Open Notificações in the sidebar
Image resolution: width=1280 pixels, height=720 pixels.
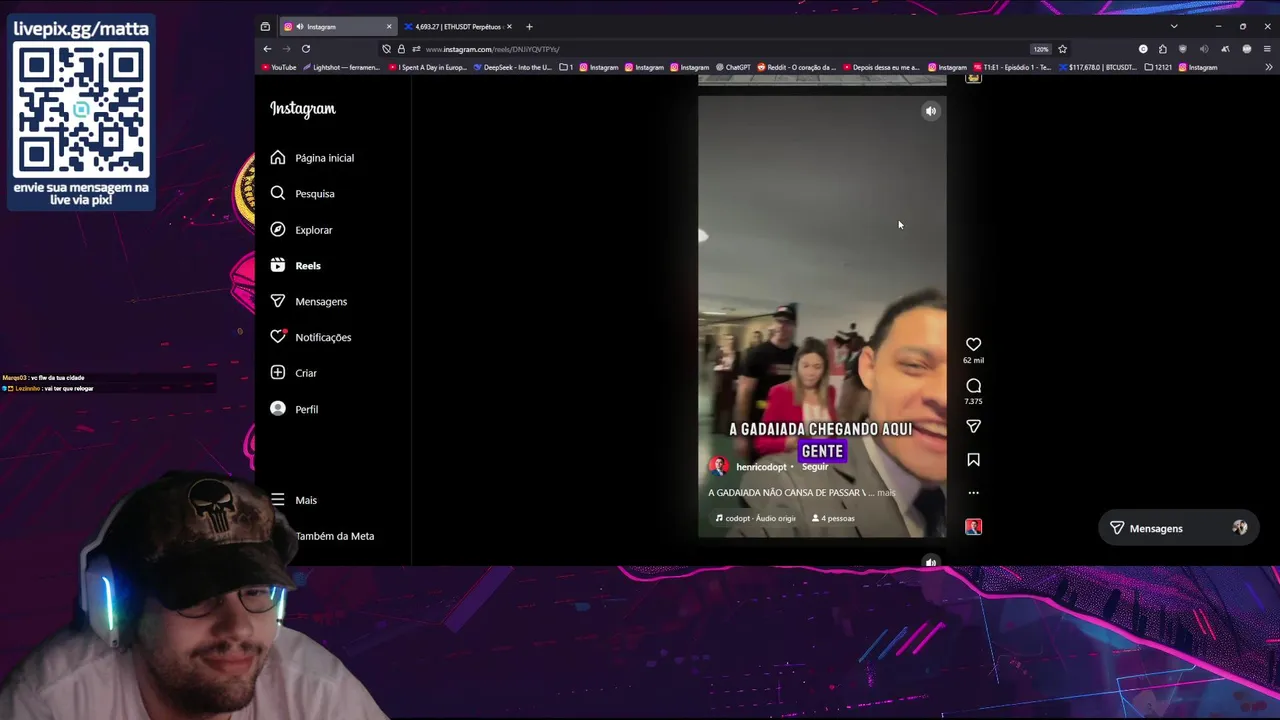click(310, 337)
